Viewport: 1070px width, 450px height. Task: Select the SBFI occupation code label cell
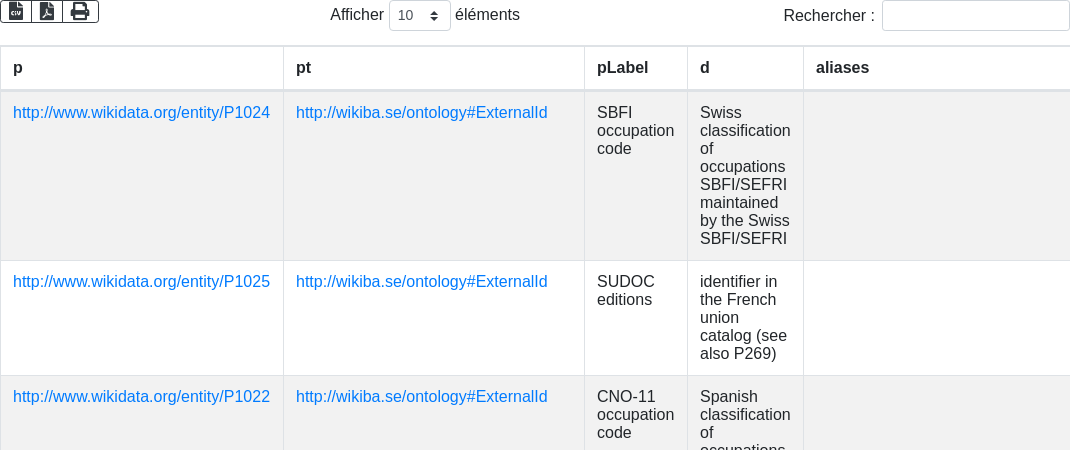[636, 175]
